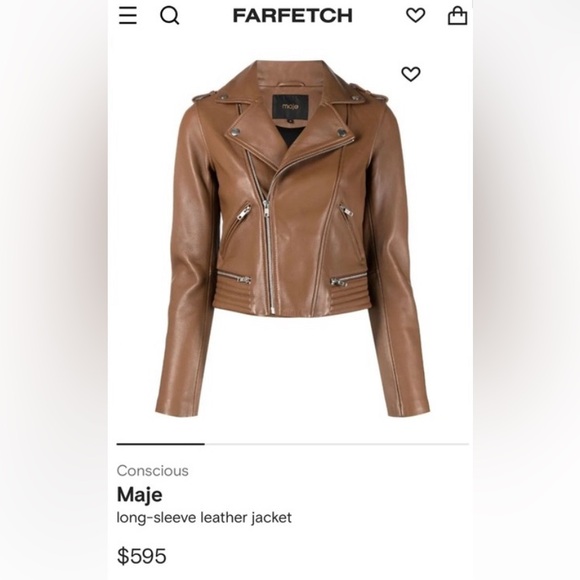Tap the jacket's central asymmetric front zipper

269,237
